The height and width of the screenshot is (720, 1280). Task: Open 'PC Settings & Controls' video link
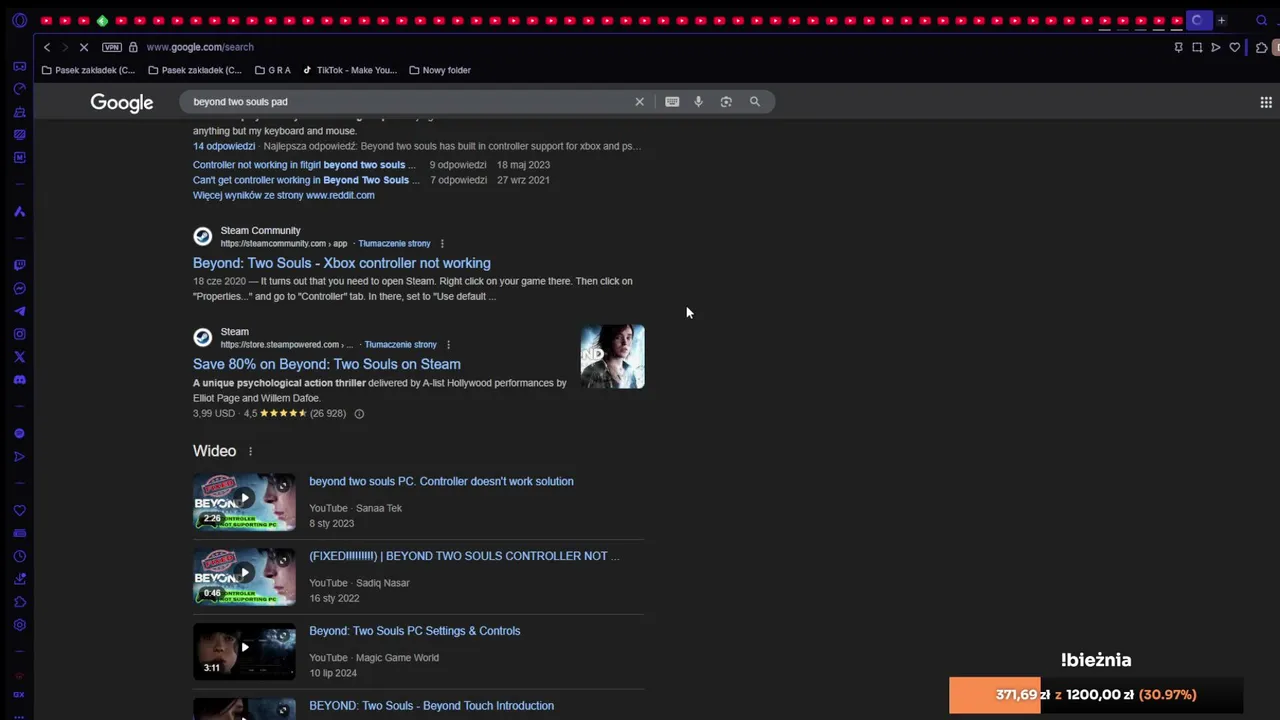[415, 631]
